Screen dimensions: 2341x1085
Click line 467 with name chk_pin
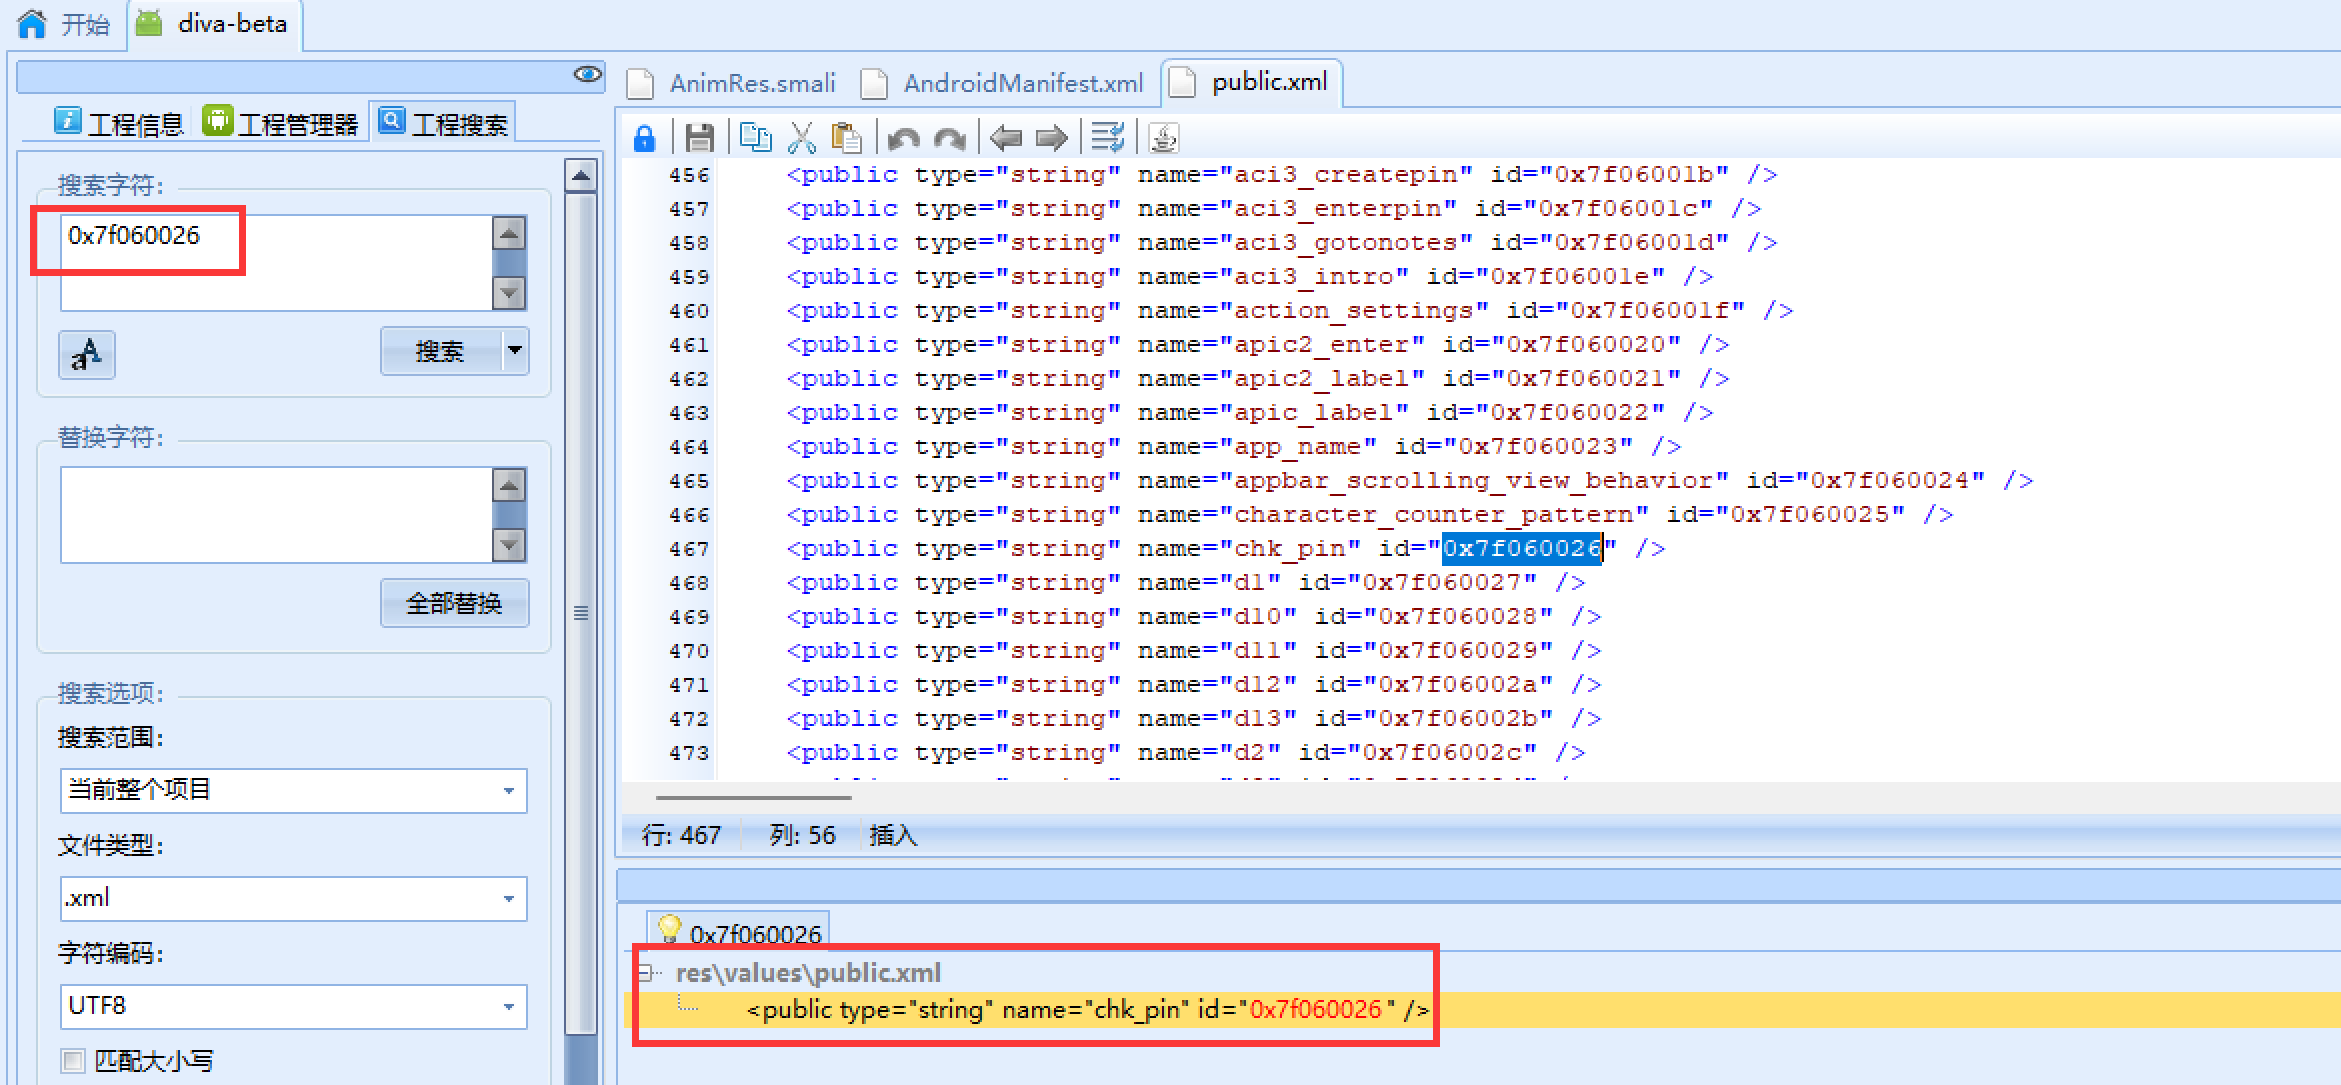tap(1224, 548)
